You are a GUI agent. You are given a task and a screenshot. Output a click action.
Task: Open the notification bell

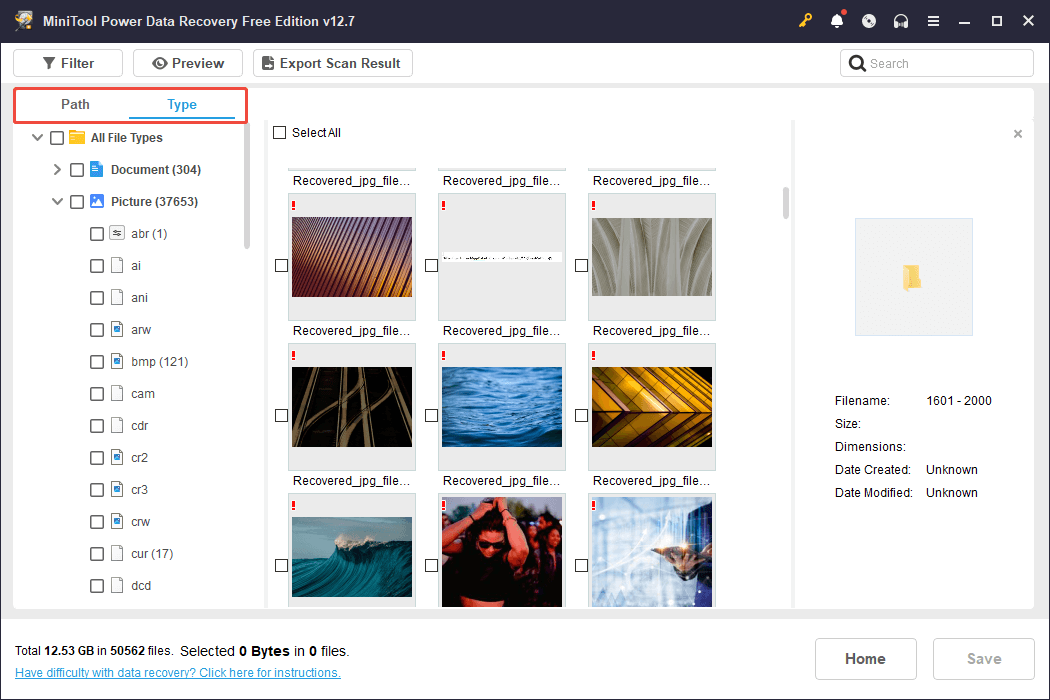837,21
